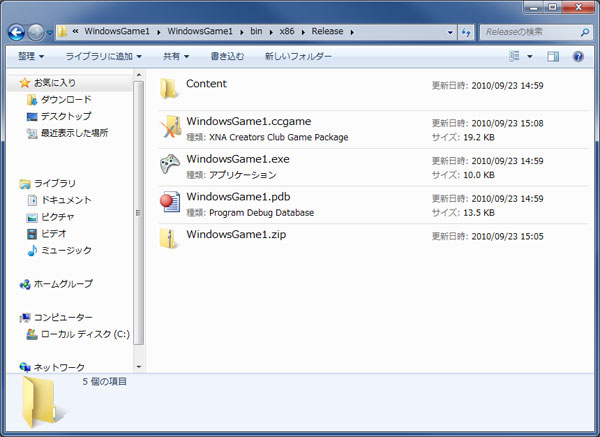Select the Content folder icon
Screen dimensions: 600x437
pos(169,89)
